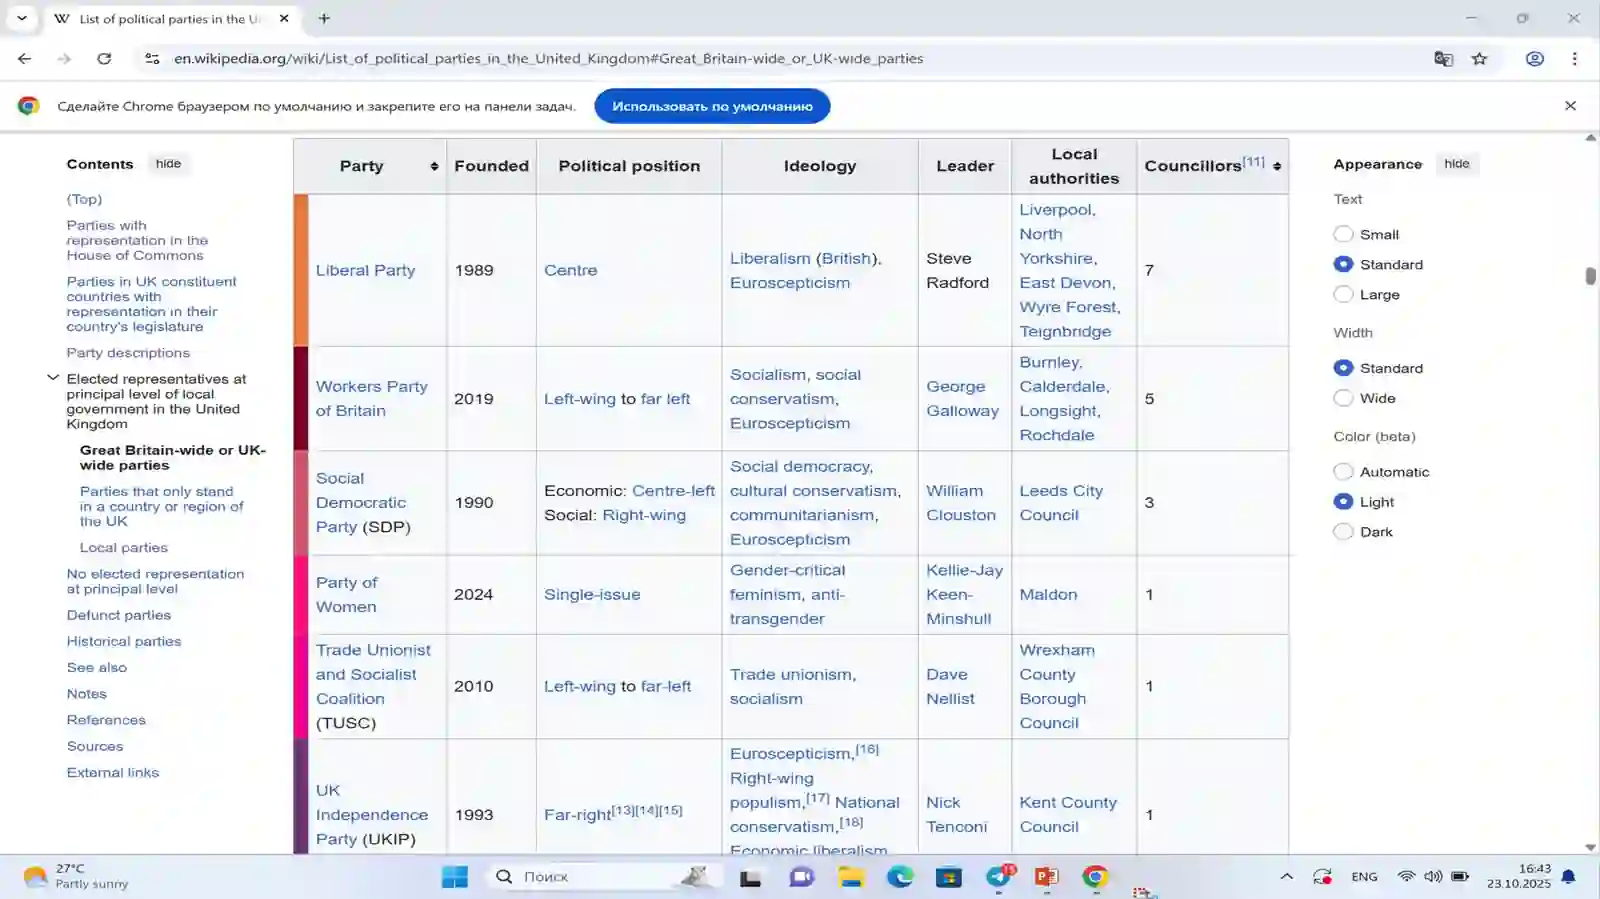The height and width of the screenshot is (899, 1600).
Task: Open the Chrome profile icon
Action: tap(1535, 59)
